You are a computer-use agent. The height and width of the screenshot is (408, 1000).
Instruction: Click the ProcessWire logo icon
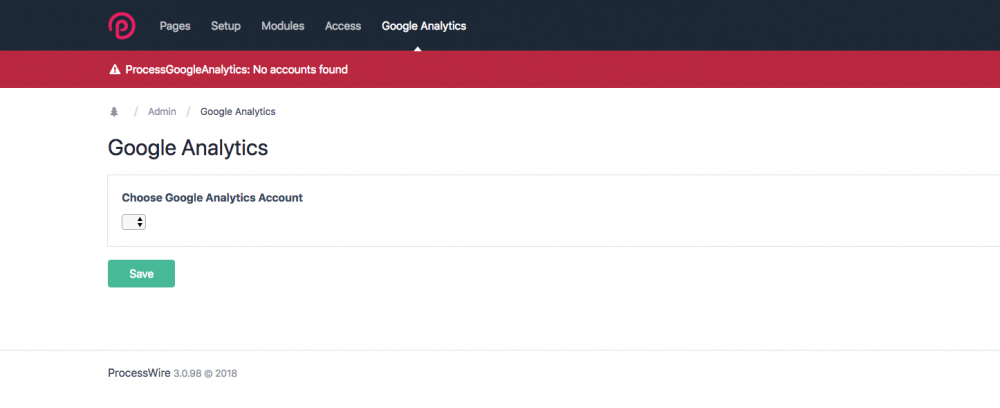click(x=122, y=25)
